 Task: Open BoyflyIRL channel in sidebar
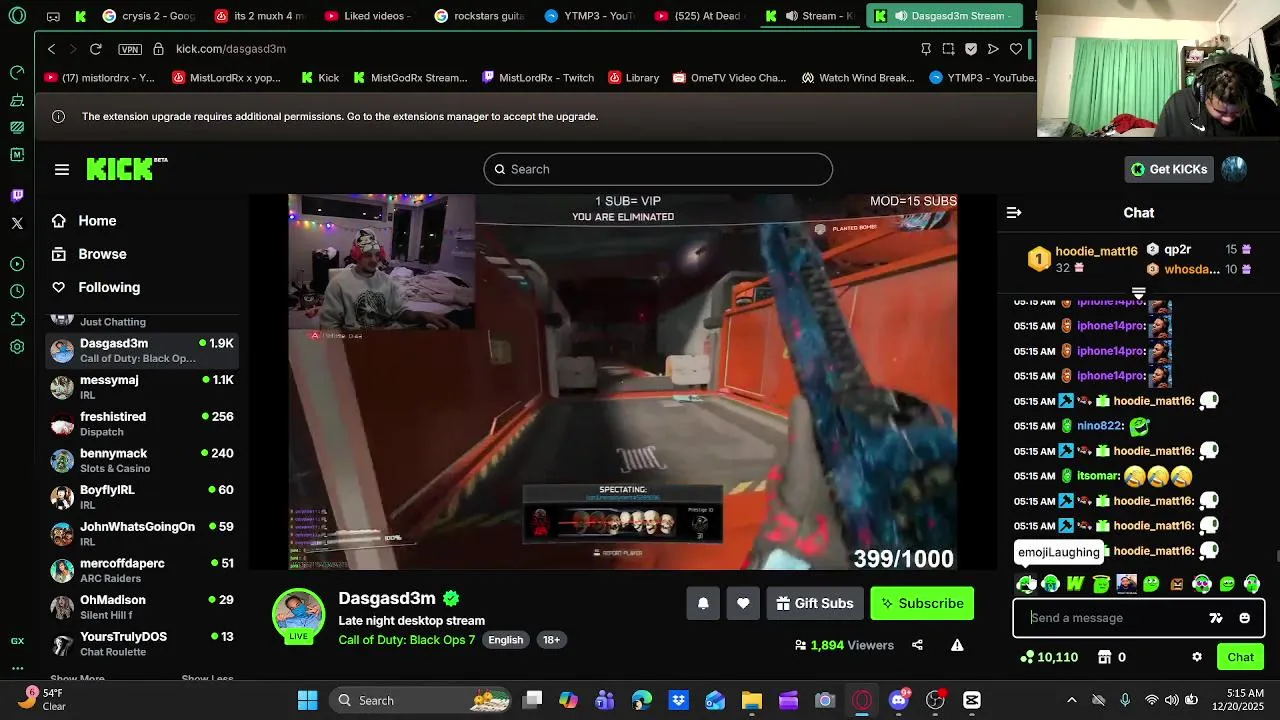pyautogui.click(x=142, y=497)
